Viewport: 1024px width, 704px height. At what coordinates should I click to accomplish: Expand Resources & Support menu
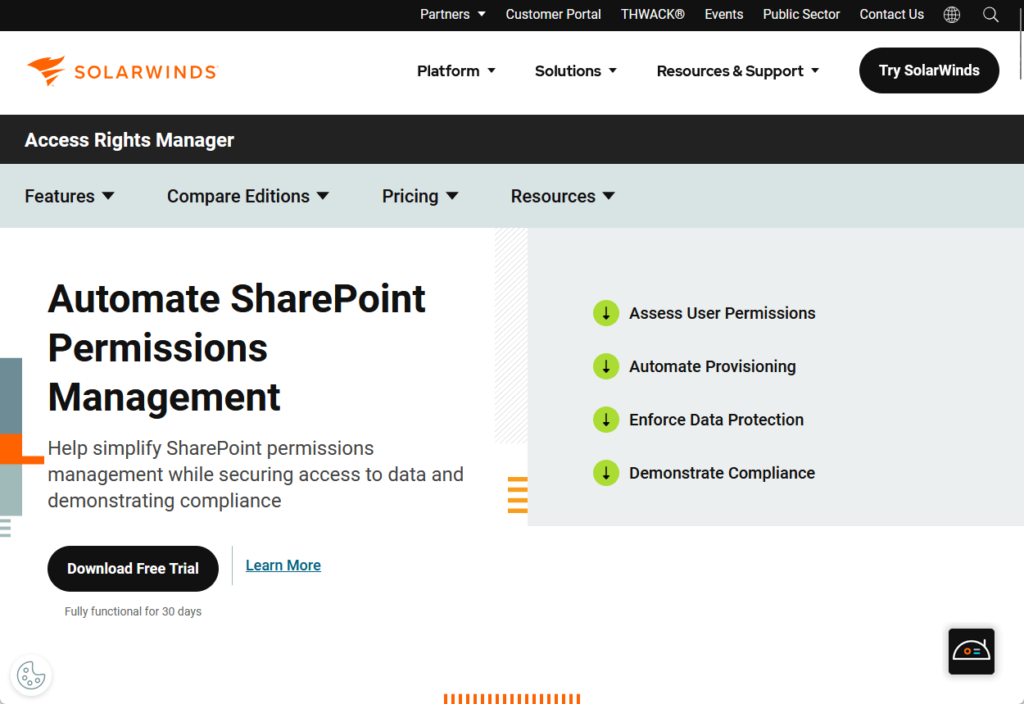click(x=738, y=71)
